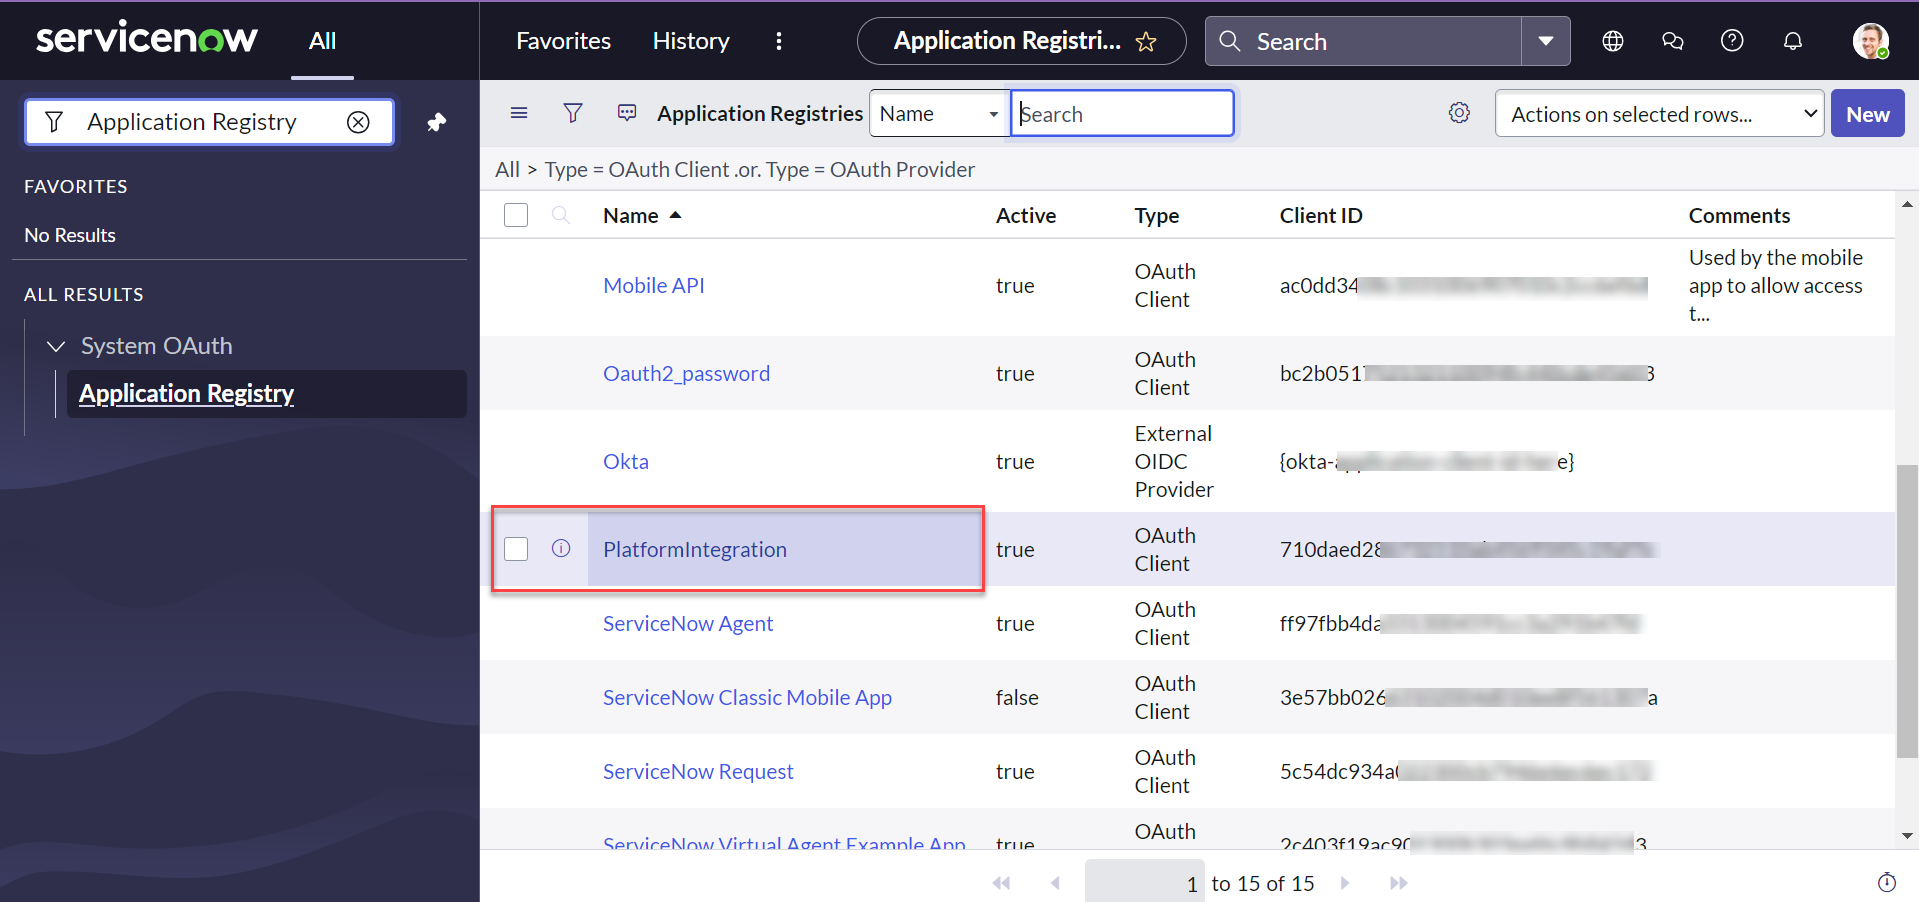The width and height of the screenshot is (1919, 902).
Task: Click the New button
Action: [x=1866, y=113]
